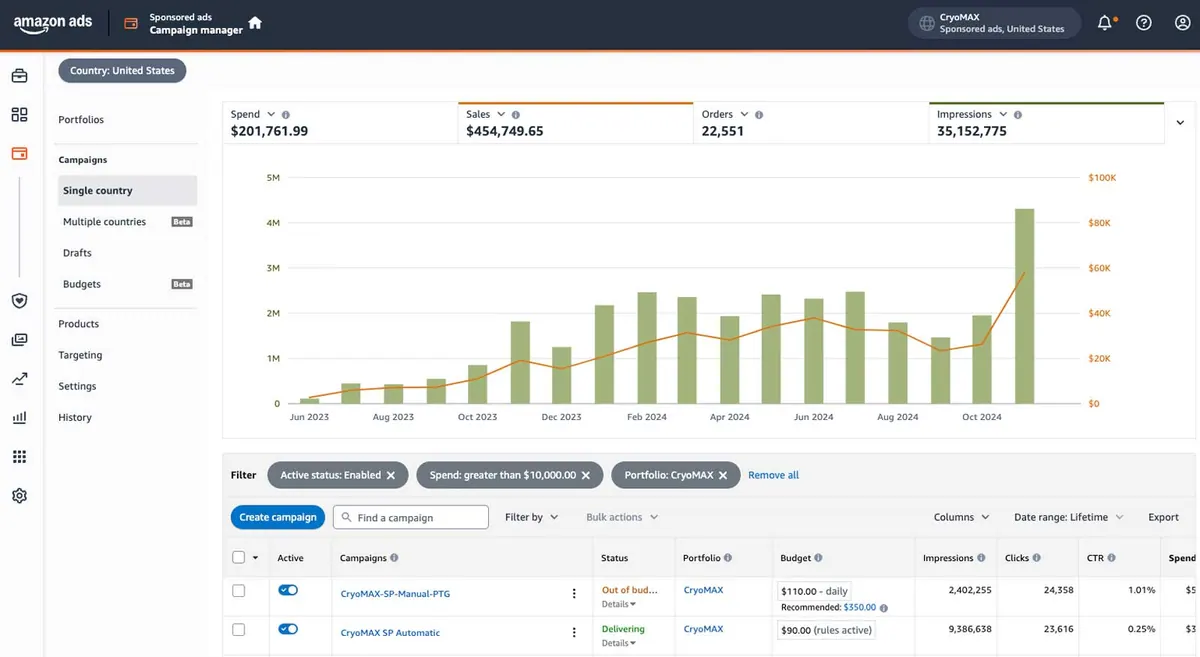The height and width of the screenshot is (657, 1200).
Task: Open Portfolios in the left navigation
Action: (81, 120)
